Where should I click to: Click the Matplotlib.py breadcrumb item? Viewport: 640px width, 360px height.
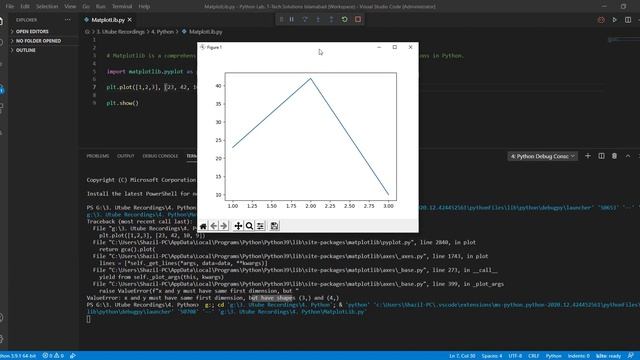(x=205, y=32)
